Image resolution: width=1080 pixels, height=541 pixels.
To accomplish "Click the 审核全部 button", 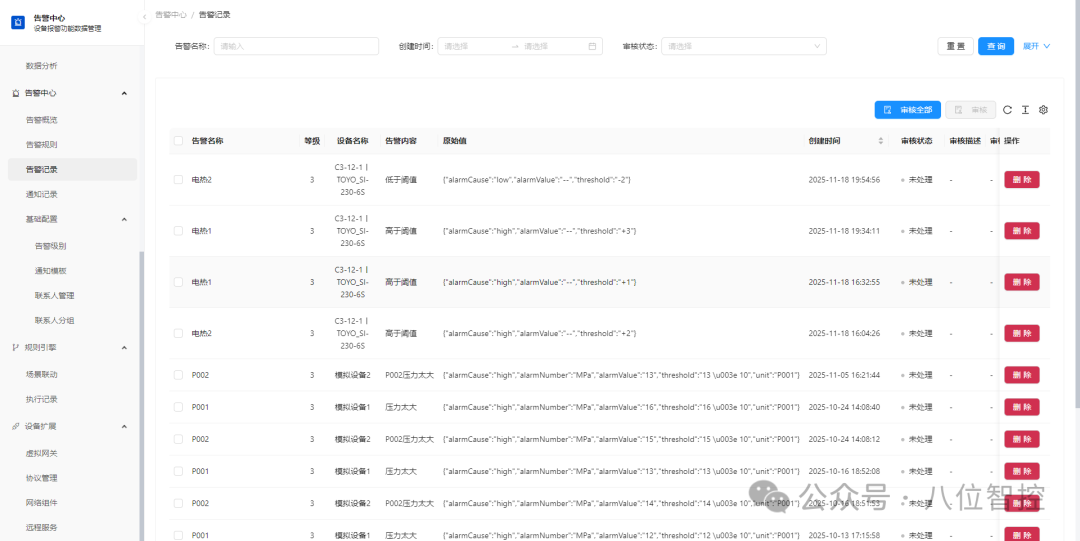I will pos(908,110).
